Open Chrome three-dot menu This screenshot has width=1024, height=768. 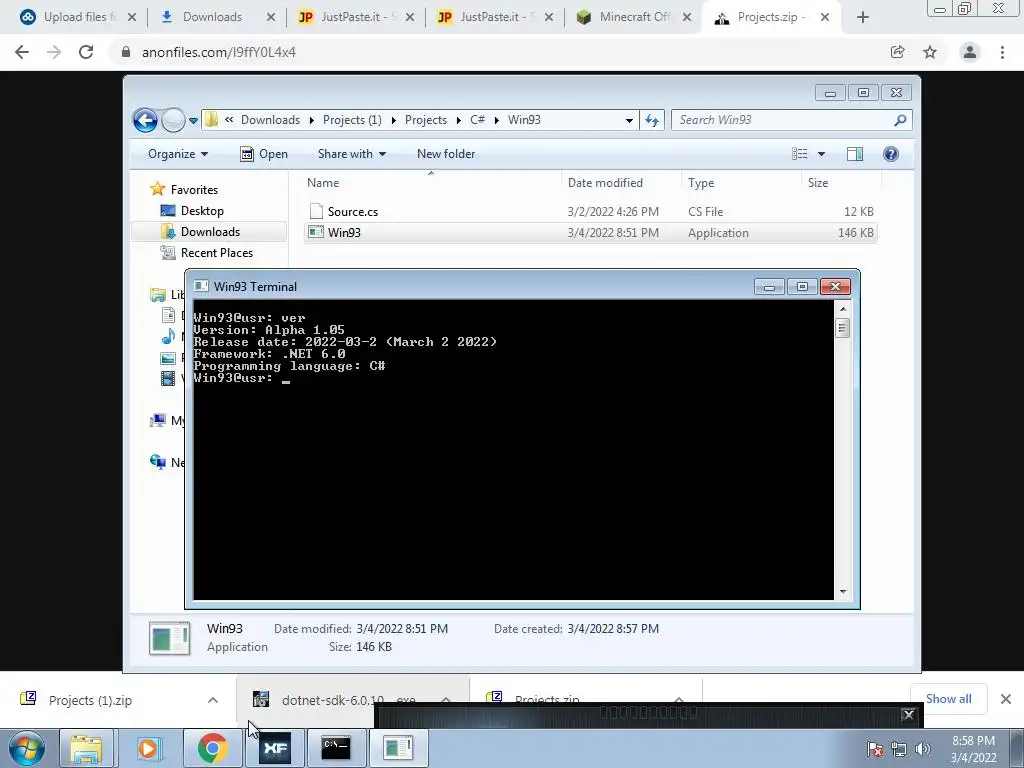pos(1002,52)
